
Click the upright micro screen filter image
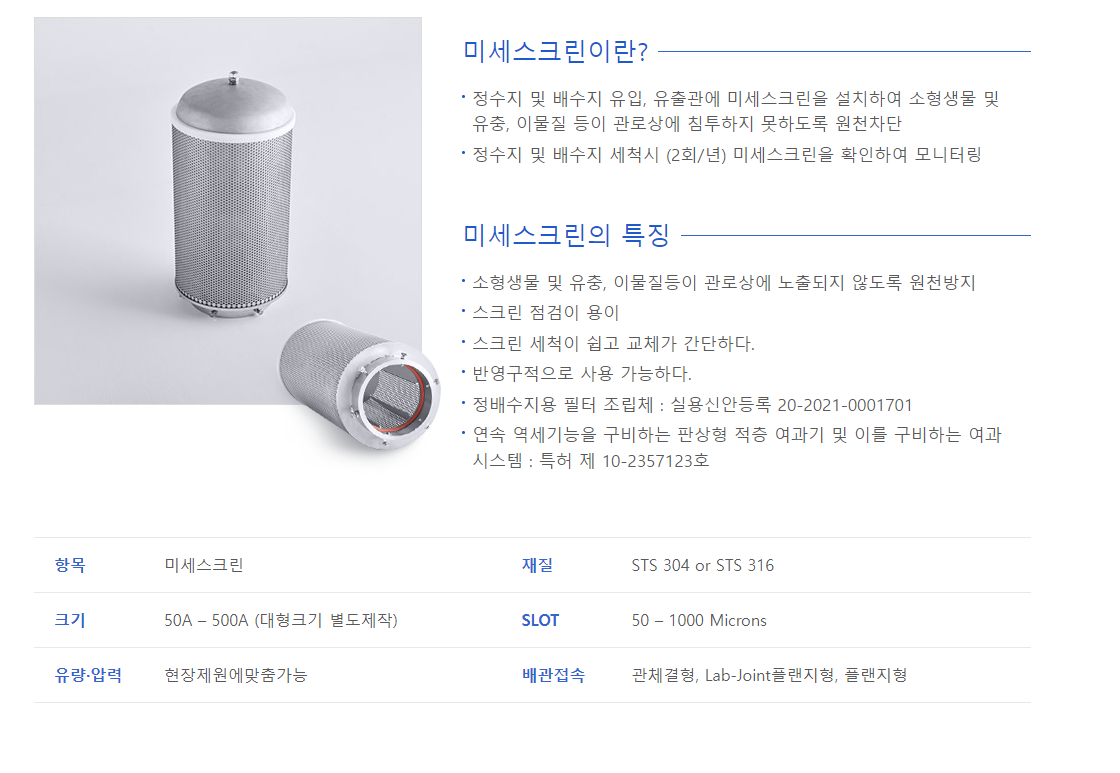(233, 194)
